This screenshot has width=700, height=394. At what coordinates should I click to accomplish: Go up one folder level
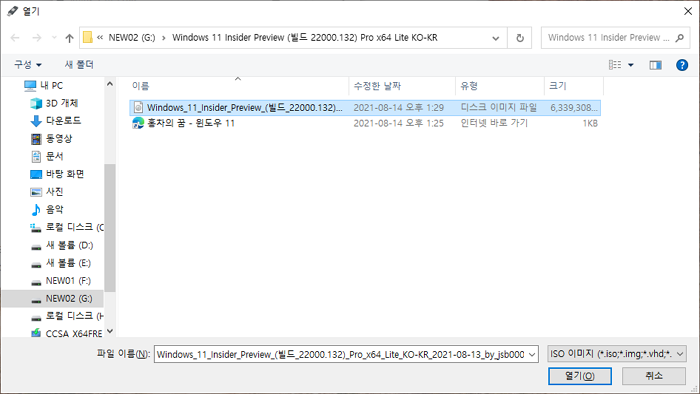tap(69, 38)
